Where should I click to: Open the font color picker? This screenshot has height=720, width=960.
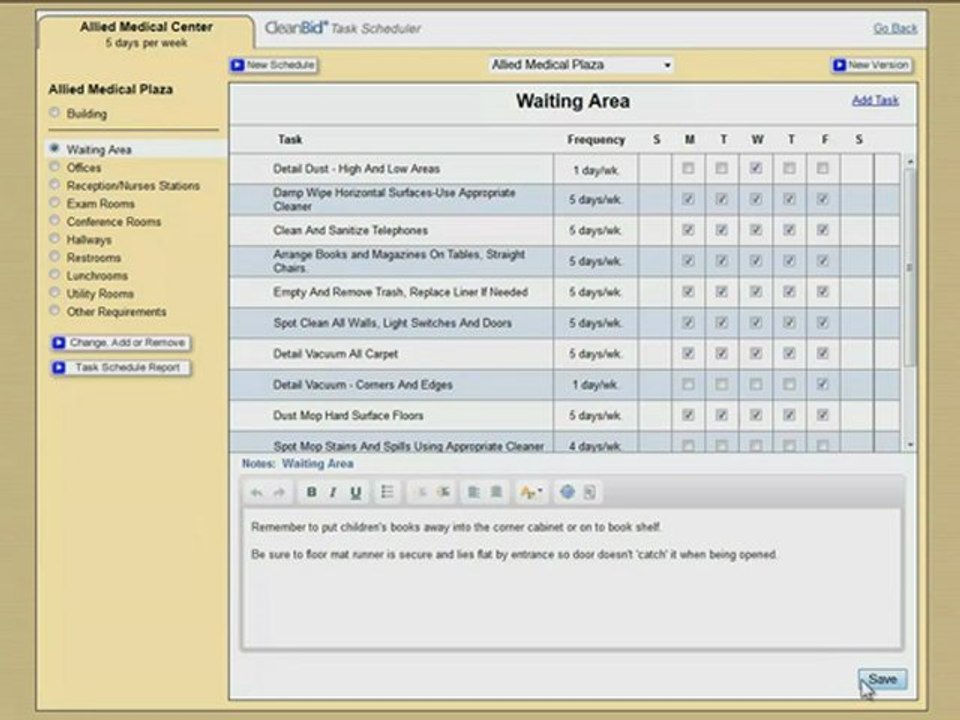pos(530,492)
